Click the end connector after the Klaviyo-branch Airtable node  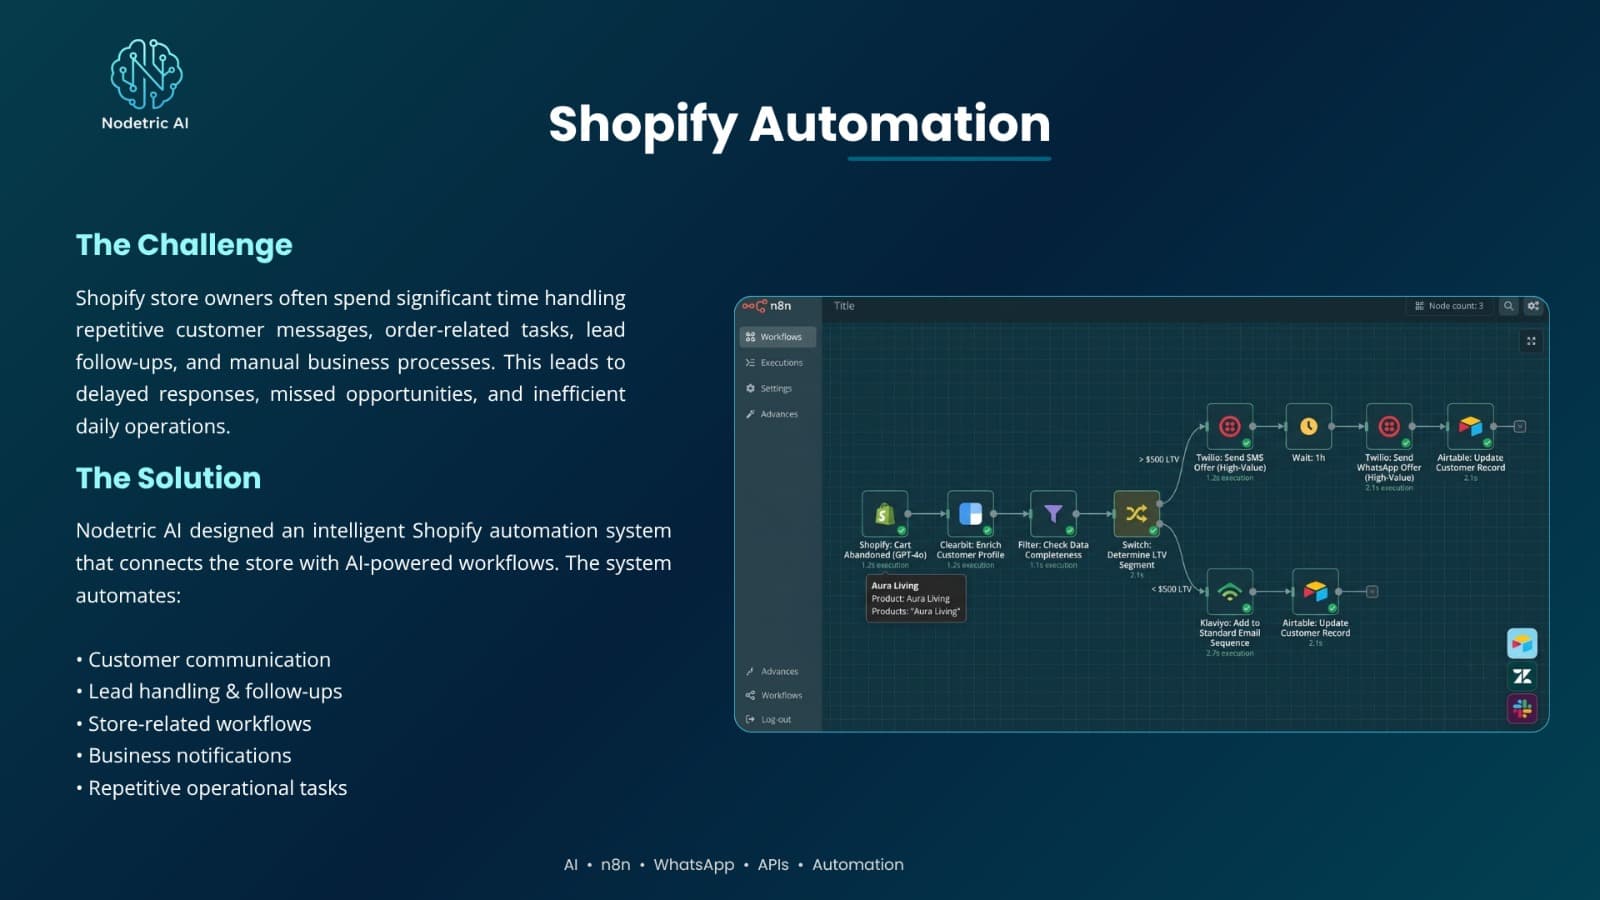point(1372,592)
